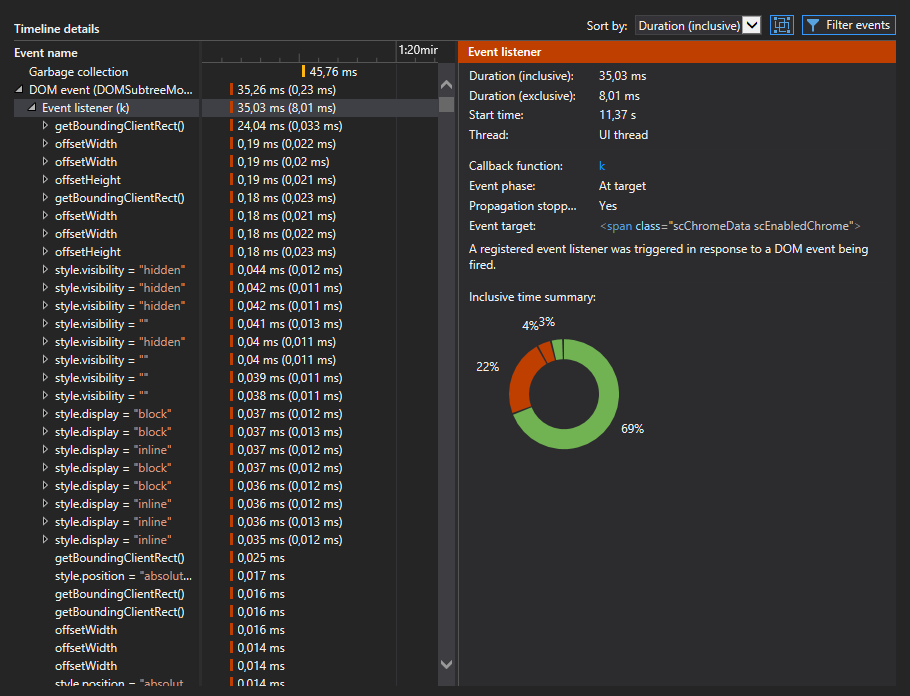
Task: Click the span scChromeData event target link
Action: [x=730, y=226]
